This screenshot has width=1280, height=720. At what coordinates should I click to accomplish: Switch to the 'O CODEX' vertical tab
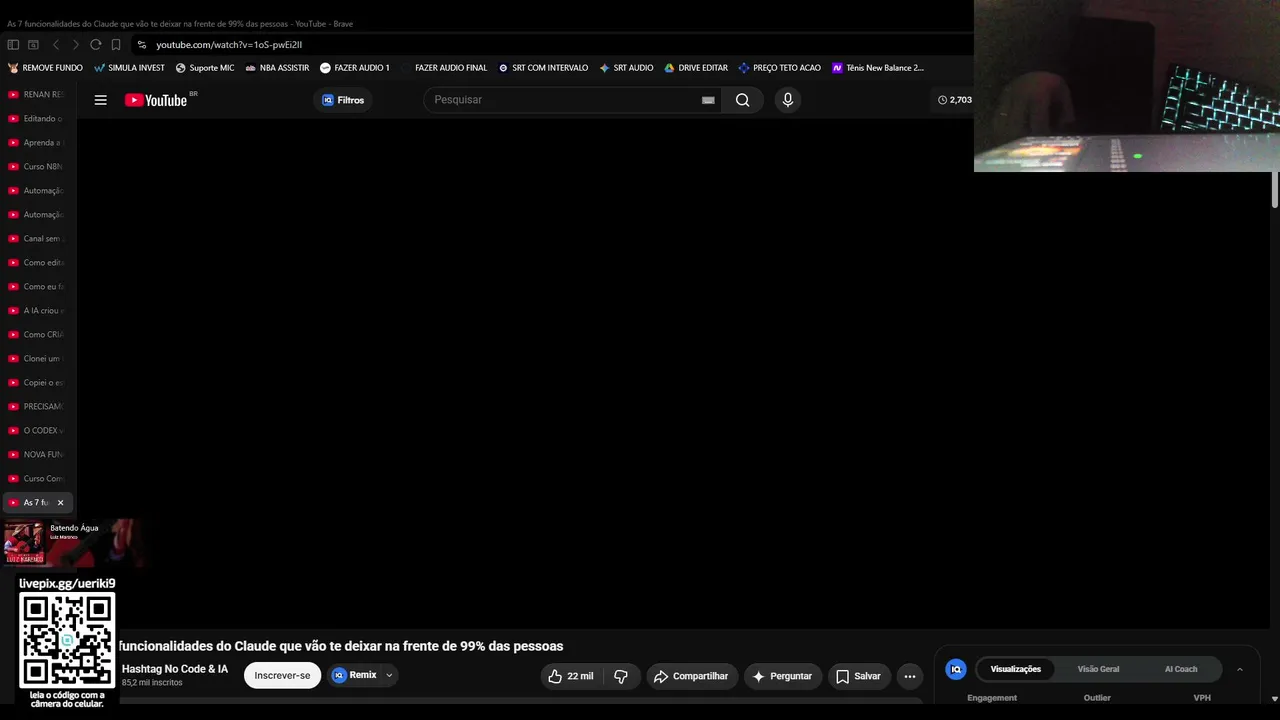pos(36,431)
